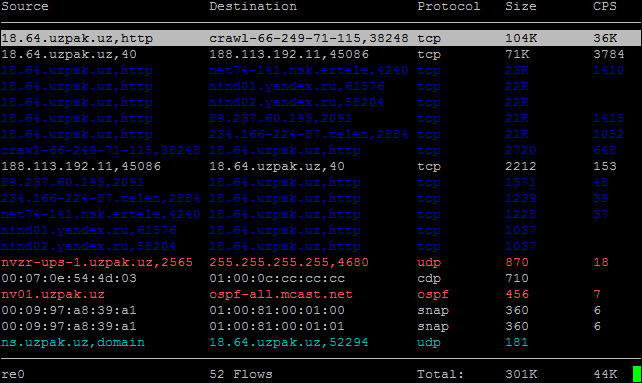
Task: Click the ospf protocol entry
Action: [433, 294]
